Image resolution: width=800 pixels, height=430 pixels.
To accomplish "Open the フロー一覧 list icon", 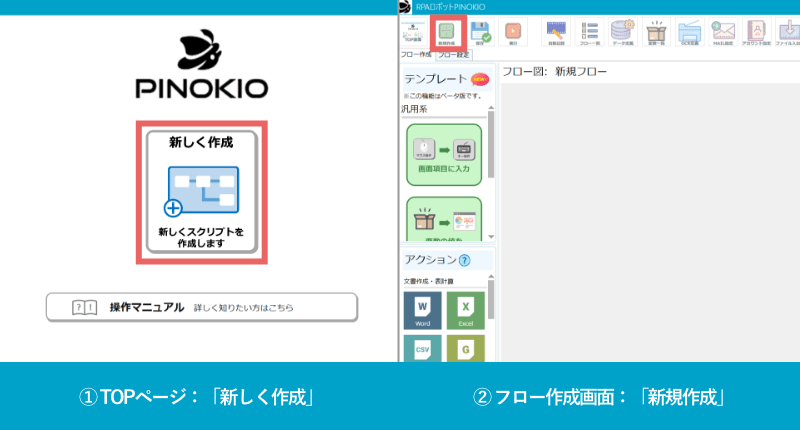I will pos(590,33).
